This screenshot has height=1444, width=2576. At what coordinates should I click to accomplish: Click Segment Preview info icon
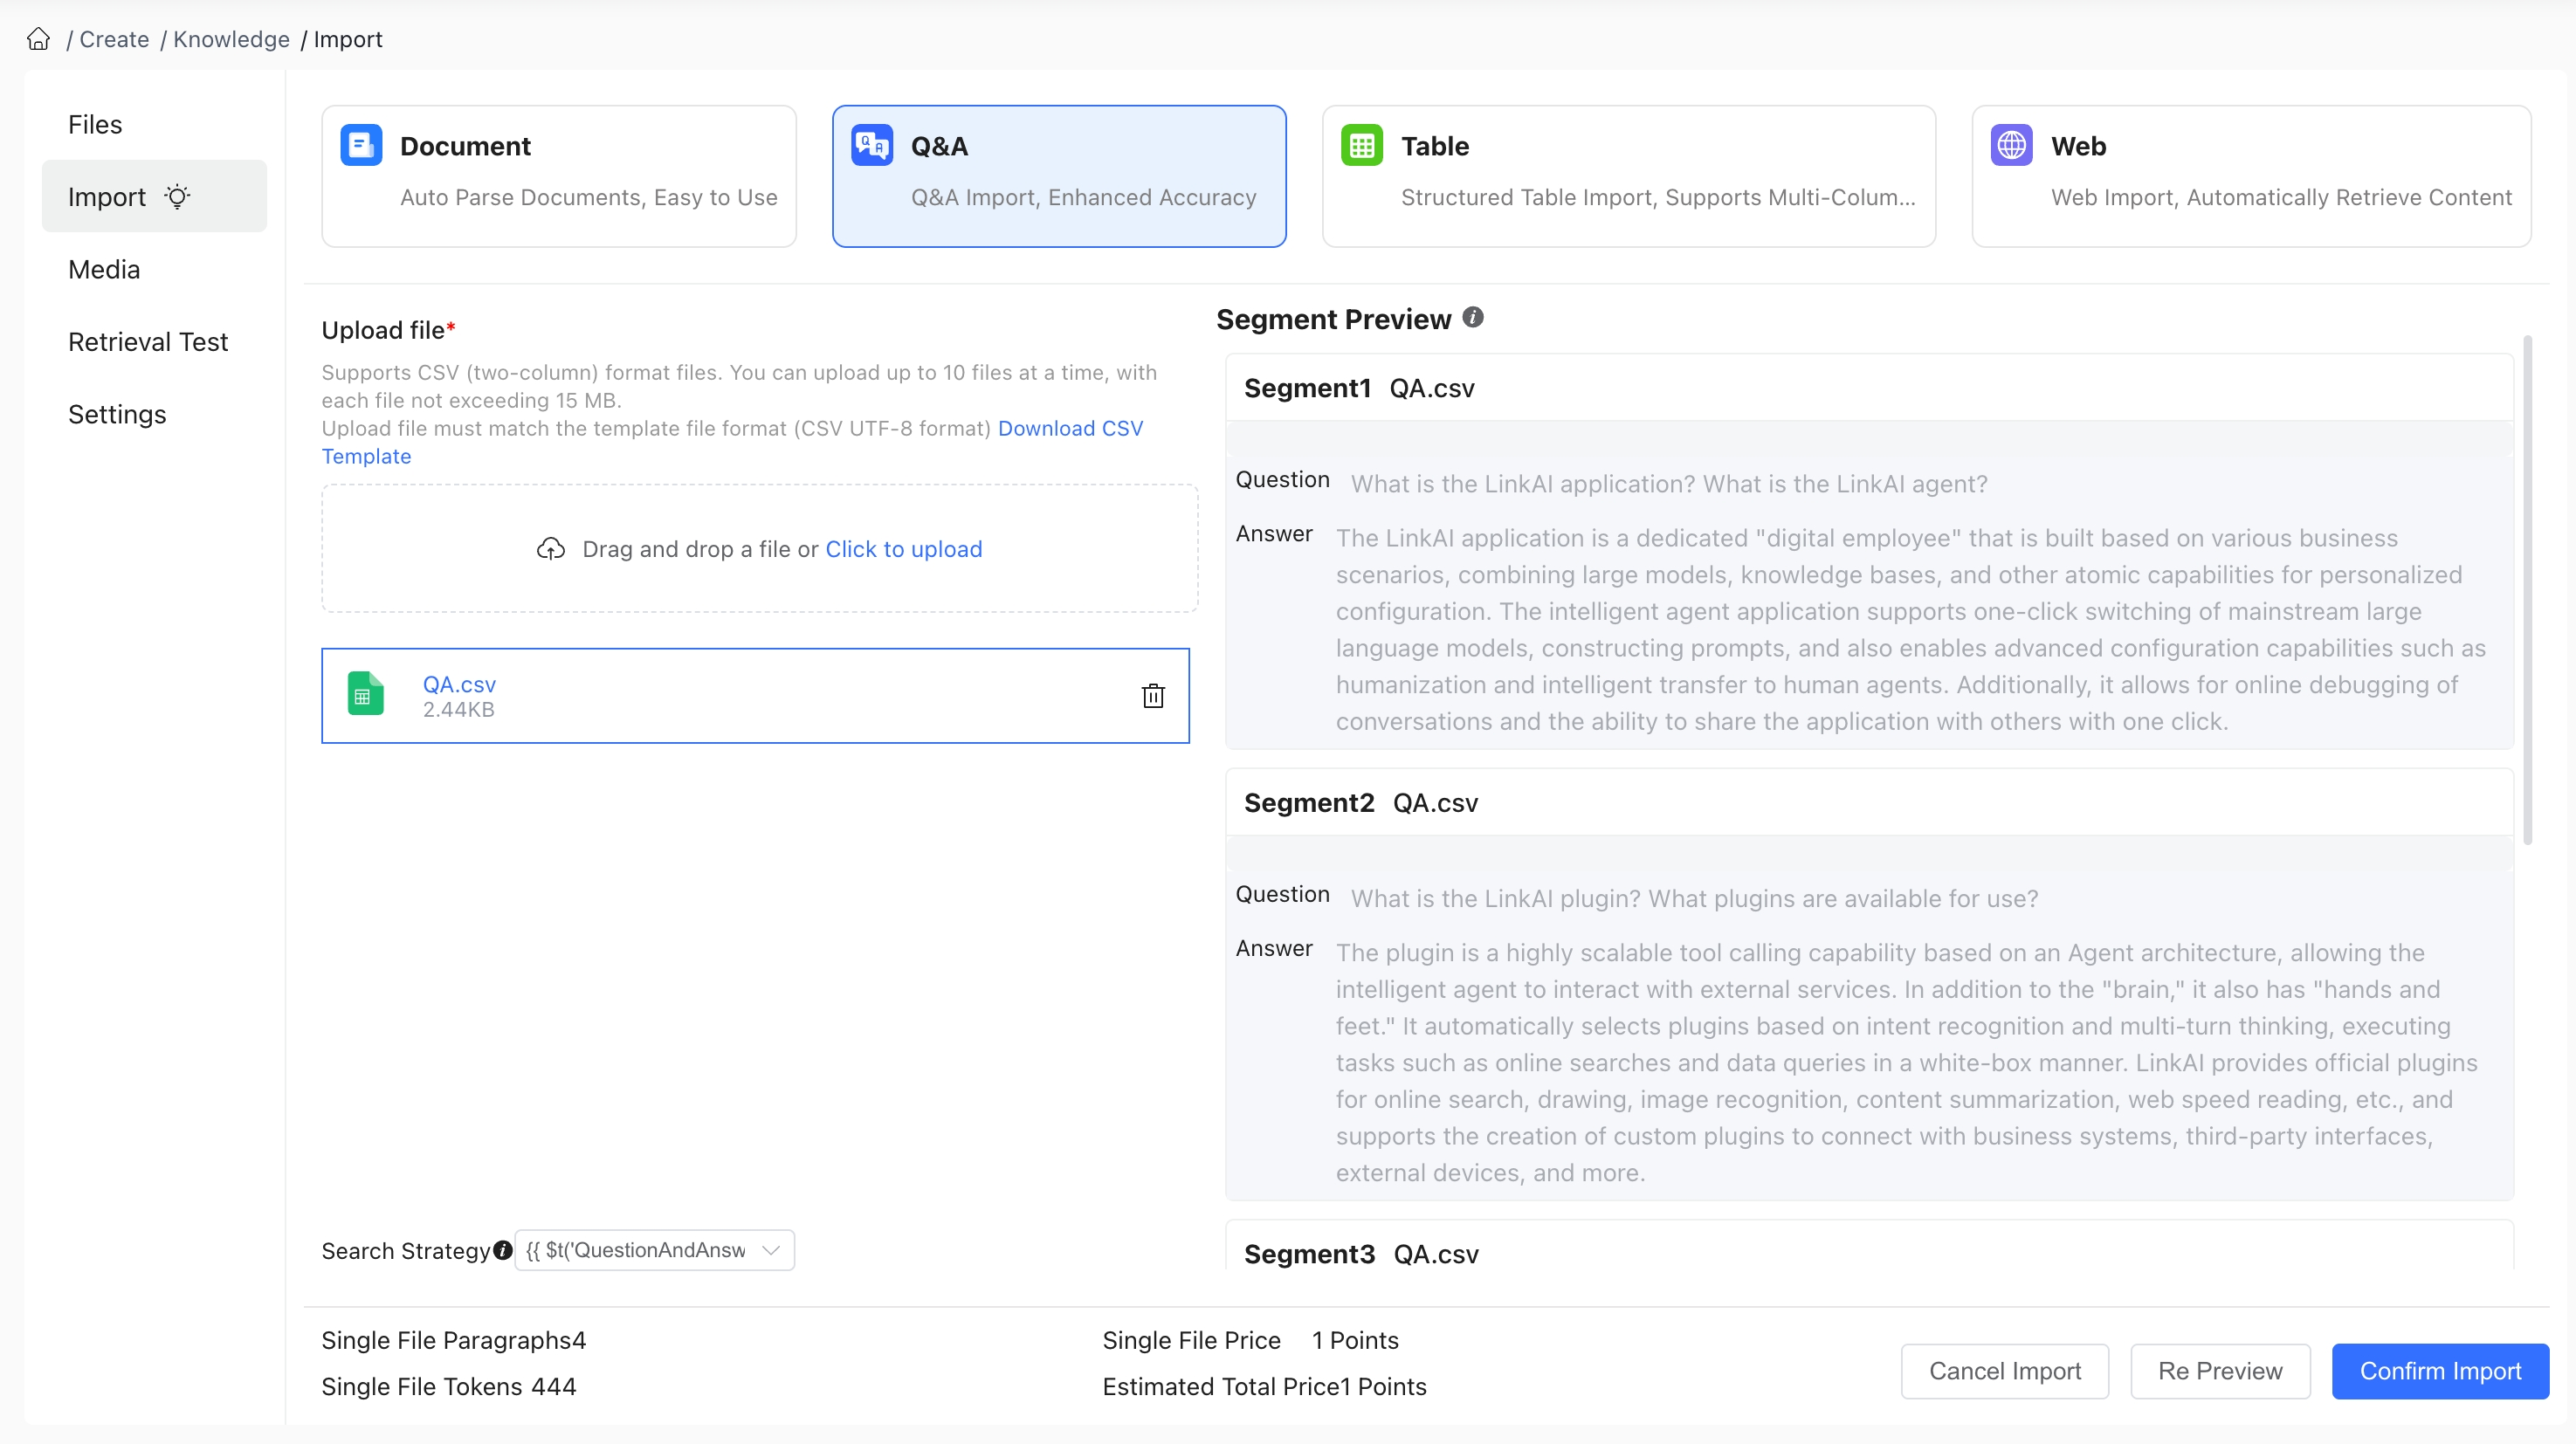[1473, 317]
